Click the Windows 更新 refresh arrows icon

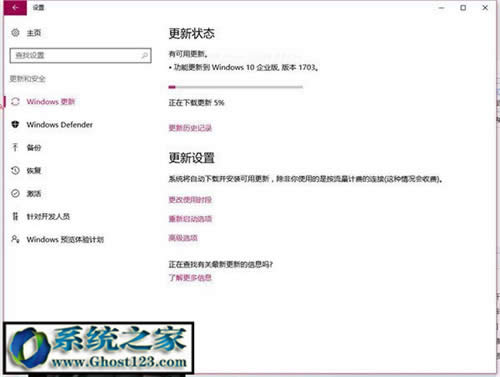click(x=15, y=101)
